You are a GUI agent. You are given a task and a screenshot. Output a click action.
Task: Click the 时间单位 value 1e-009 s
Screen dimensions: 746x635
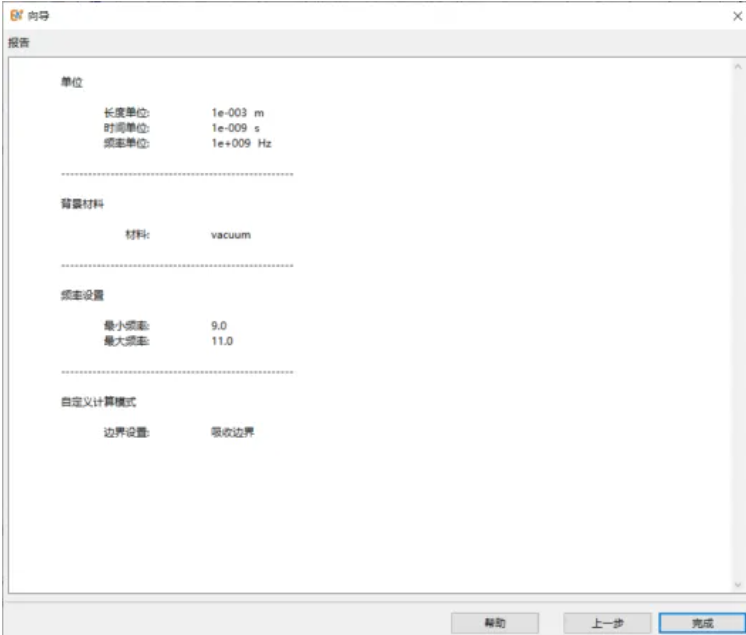(235, 128)
